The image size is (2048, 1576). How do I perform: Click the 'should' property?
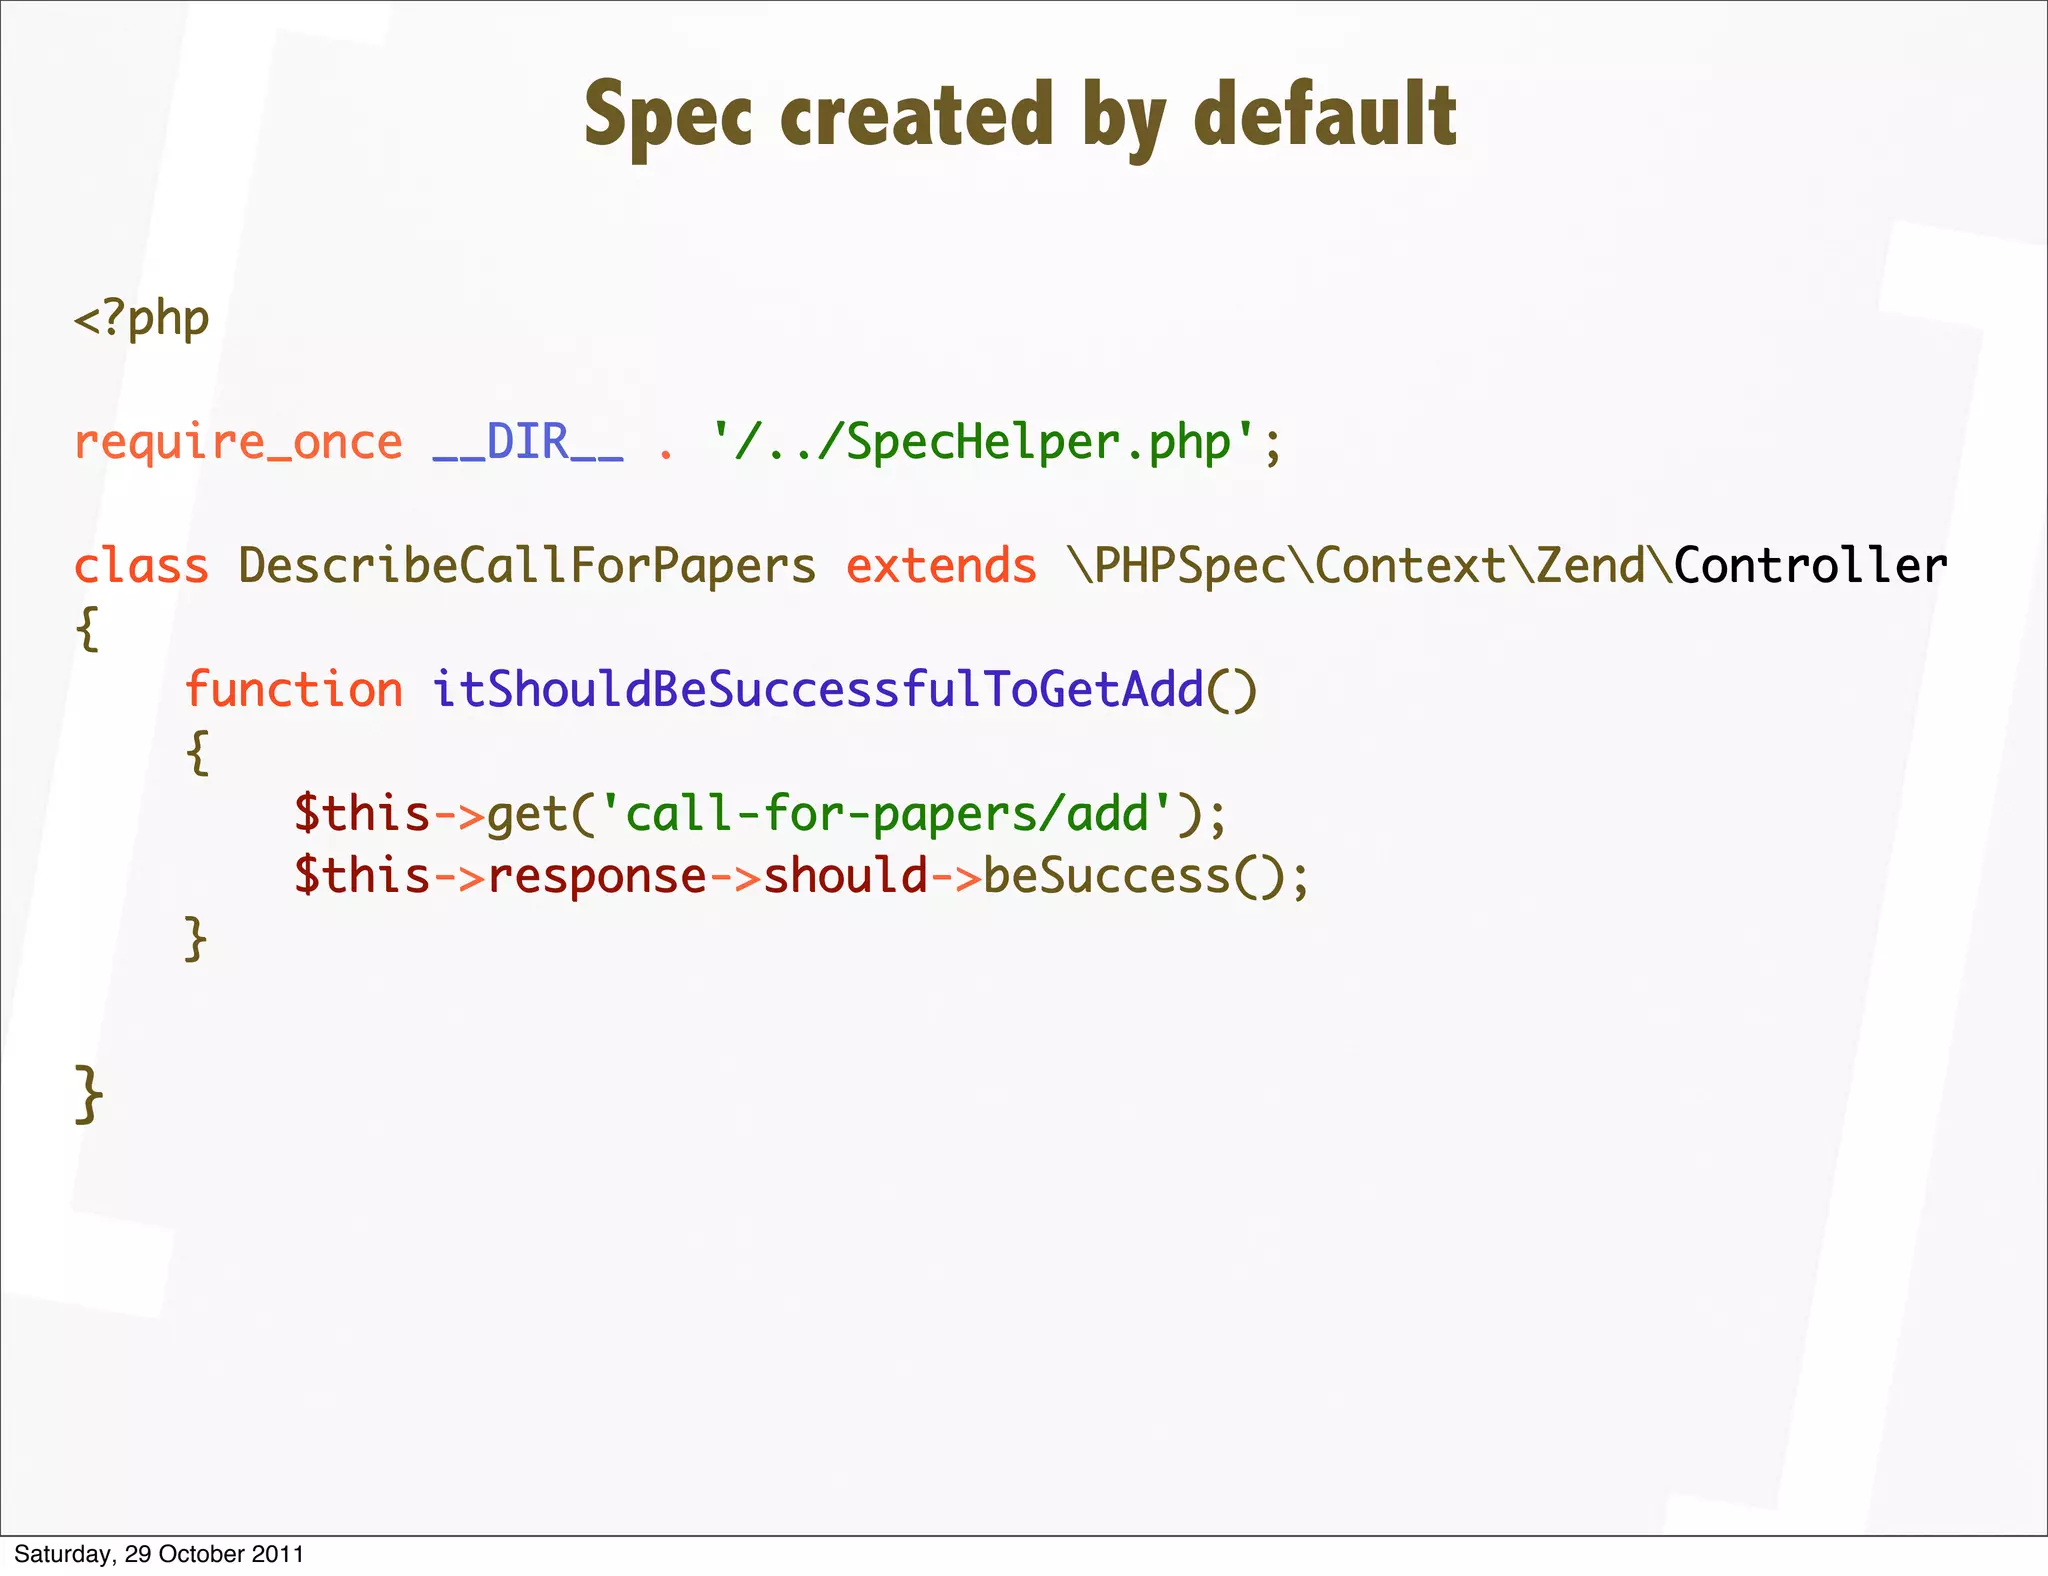(x=845, y=877)
